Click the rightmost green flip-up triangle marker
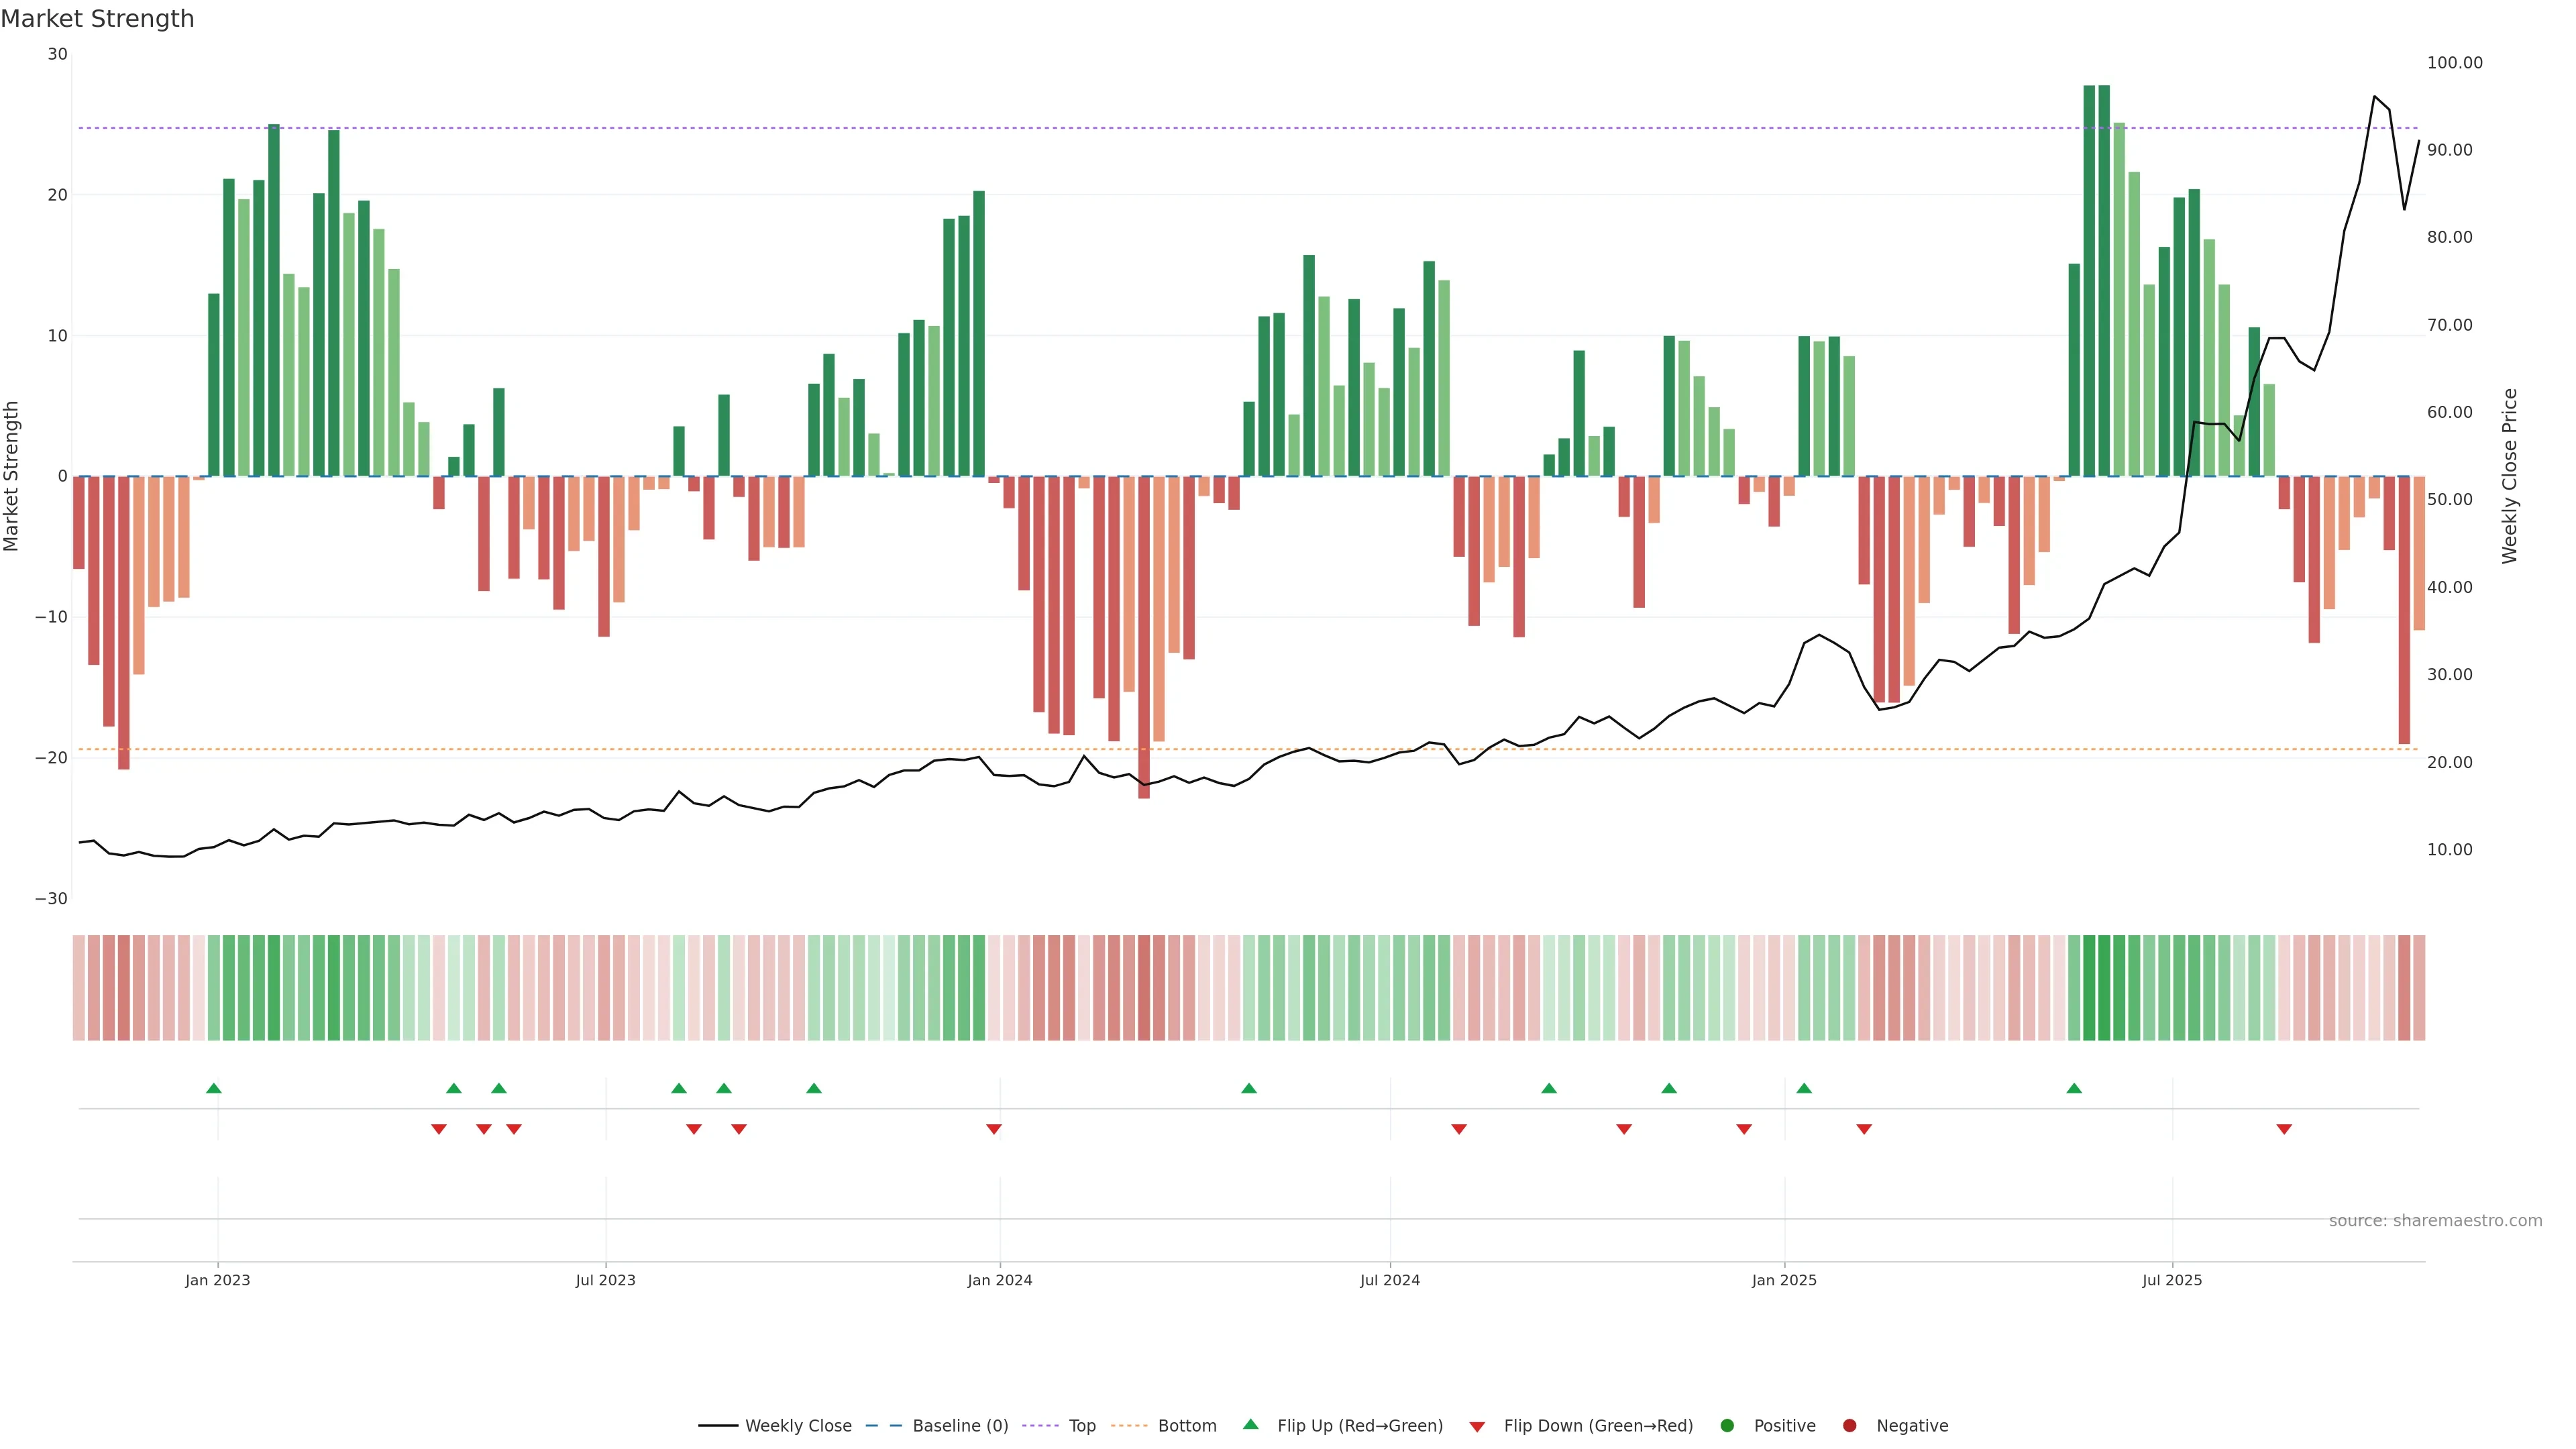Image resolution: width=2576 pixels, height=1449 pixels. coord(2074,1088)
